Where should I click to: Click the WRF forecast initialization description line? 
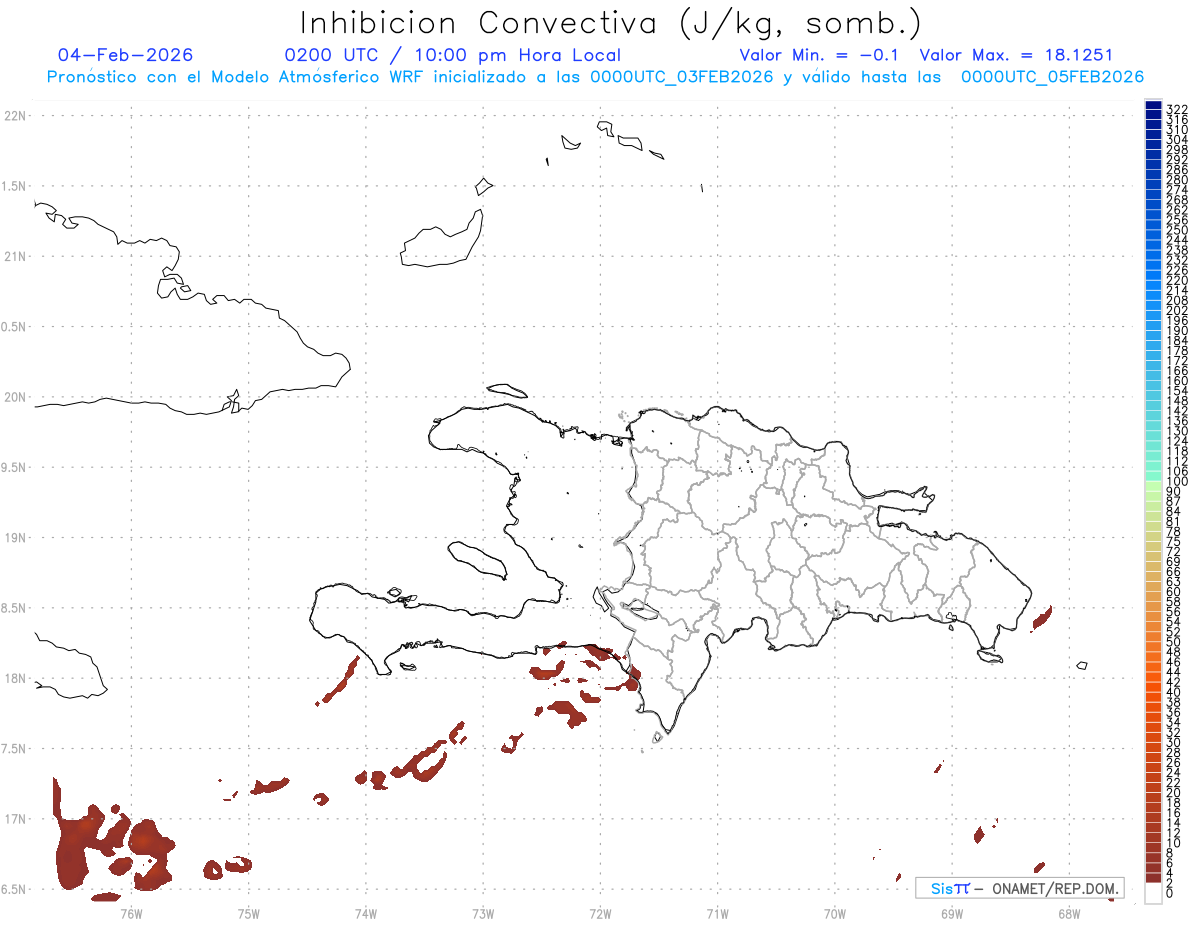(596, 77)
